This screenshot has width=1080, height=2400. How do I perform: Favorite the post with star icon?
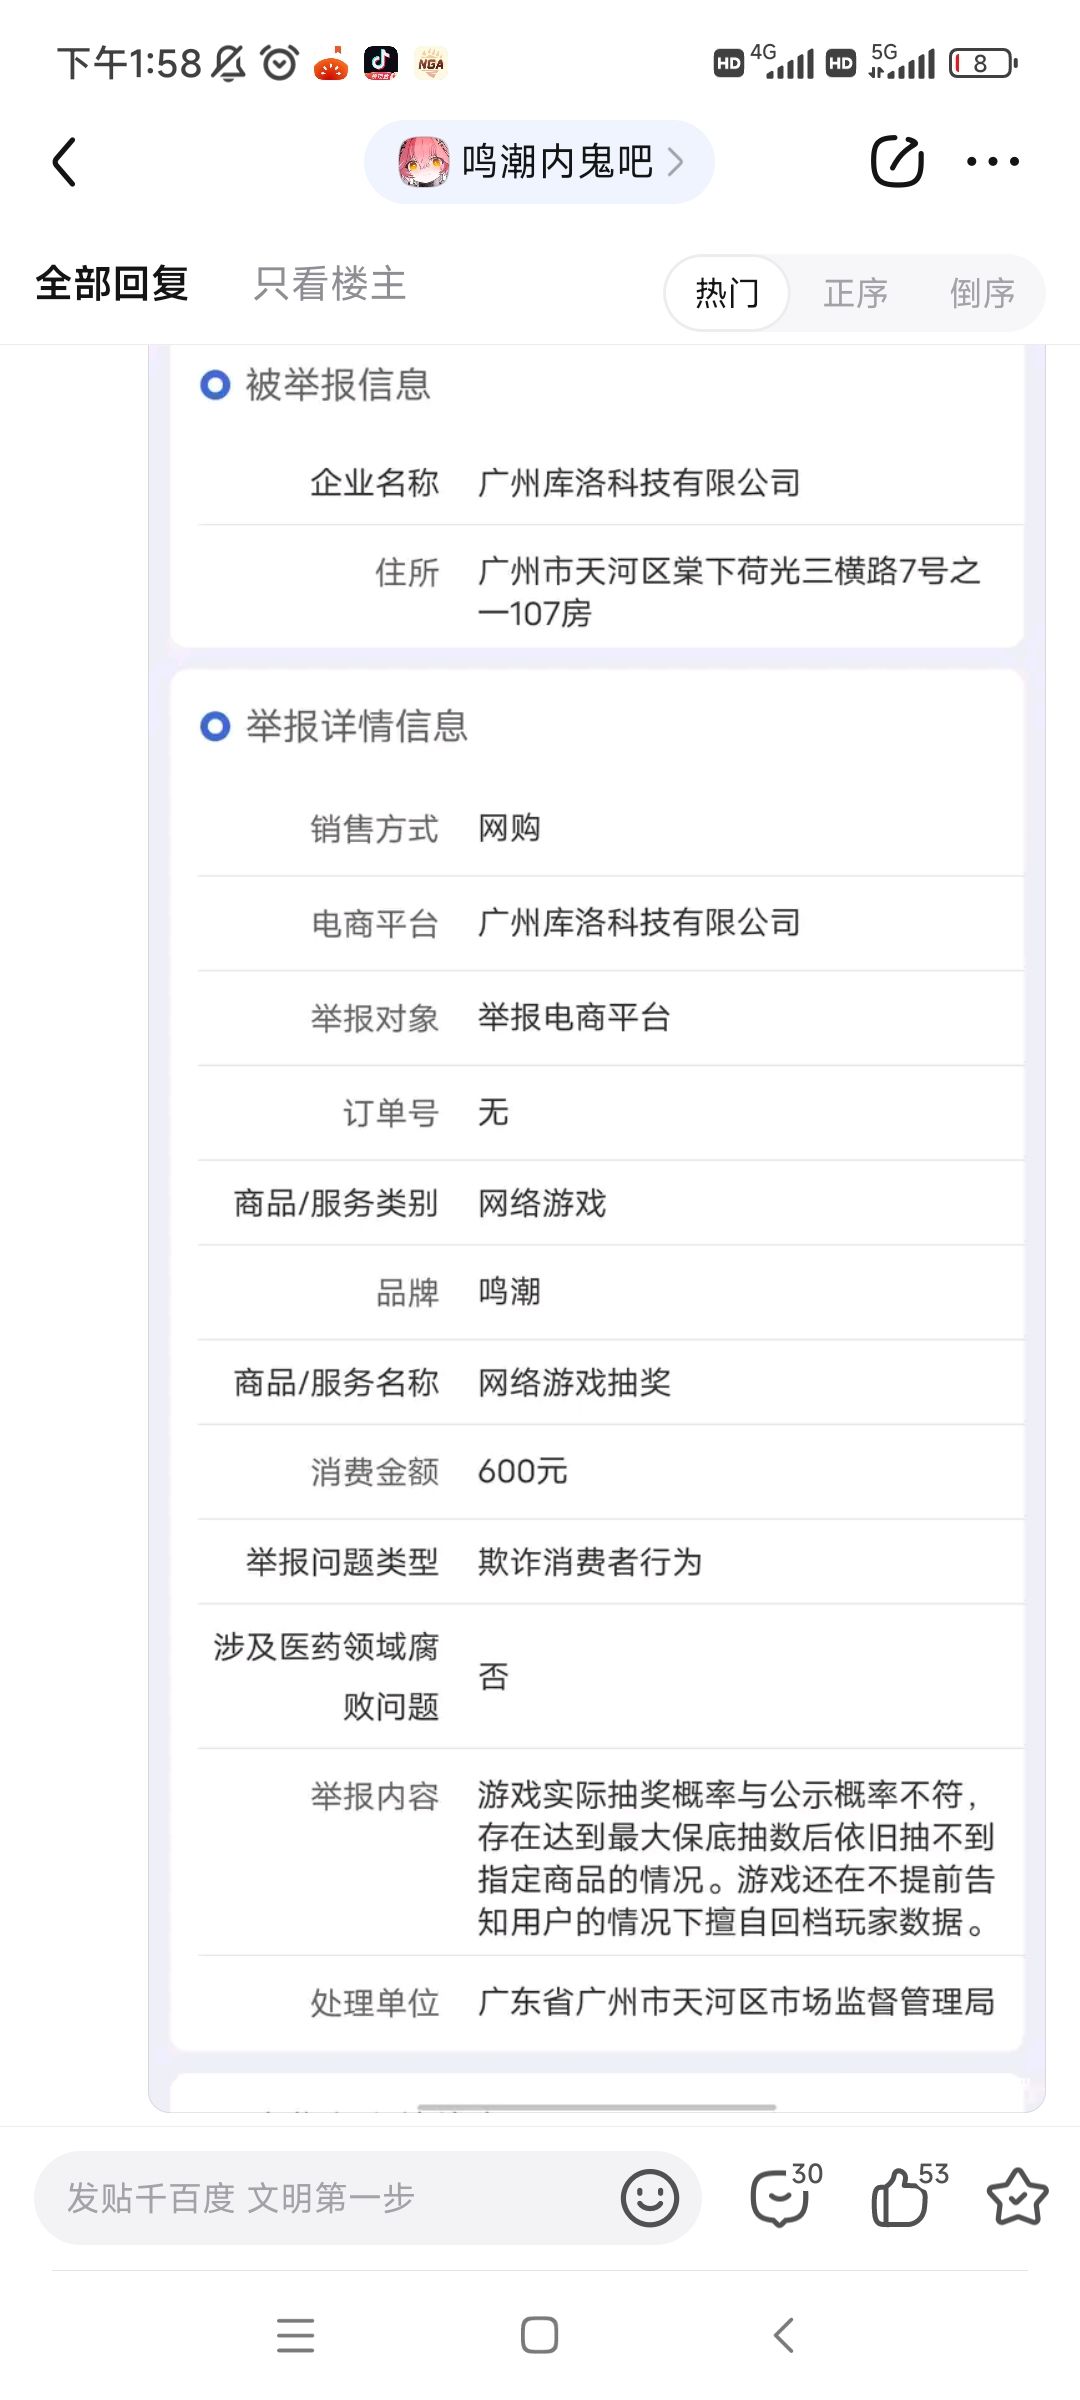click(1017, 2196)
